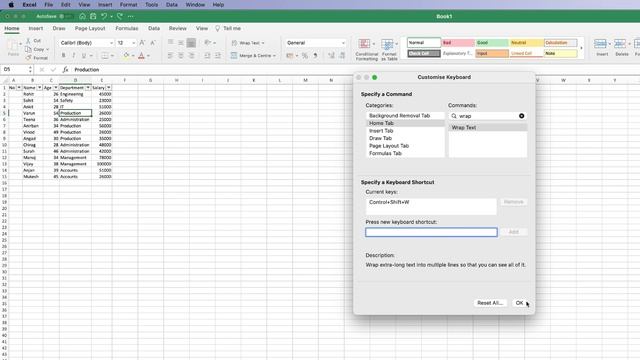Image resolution: width=640 pixels, height=360 pixels.
Task: Apply comma style number format
Action: click(x=316, y=56)
